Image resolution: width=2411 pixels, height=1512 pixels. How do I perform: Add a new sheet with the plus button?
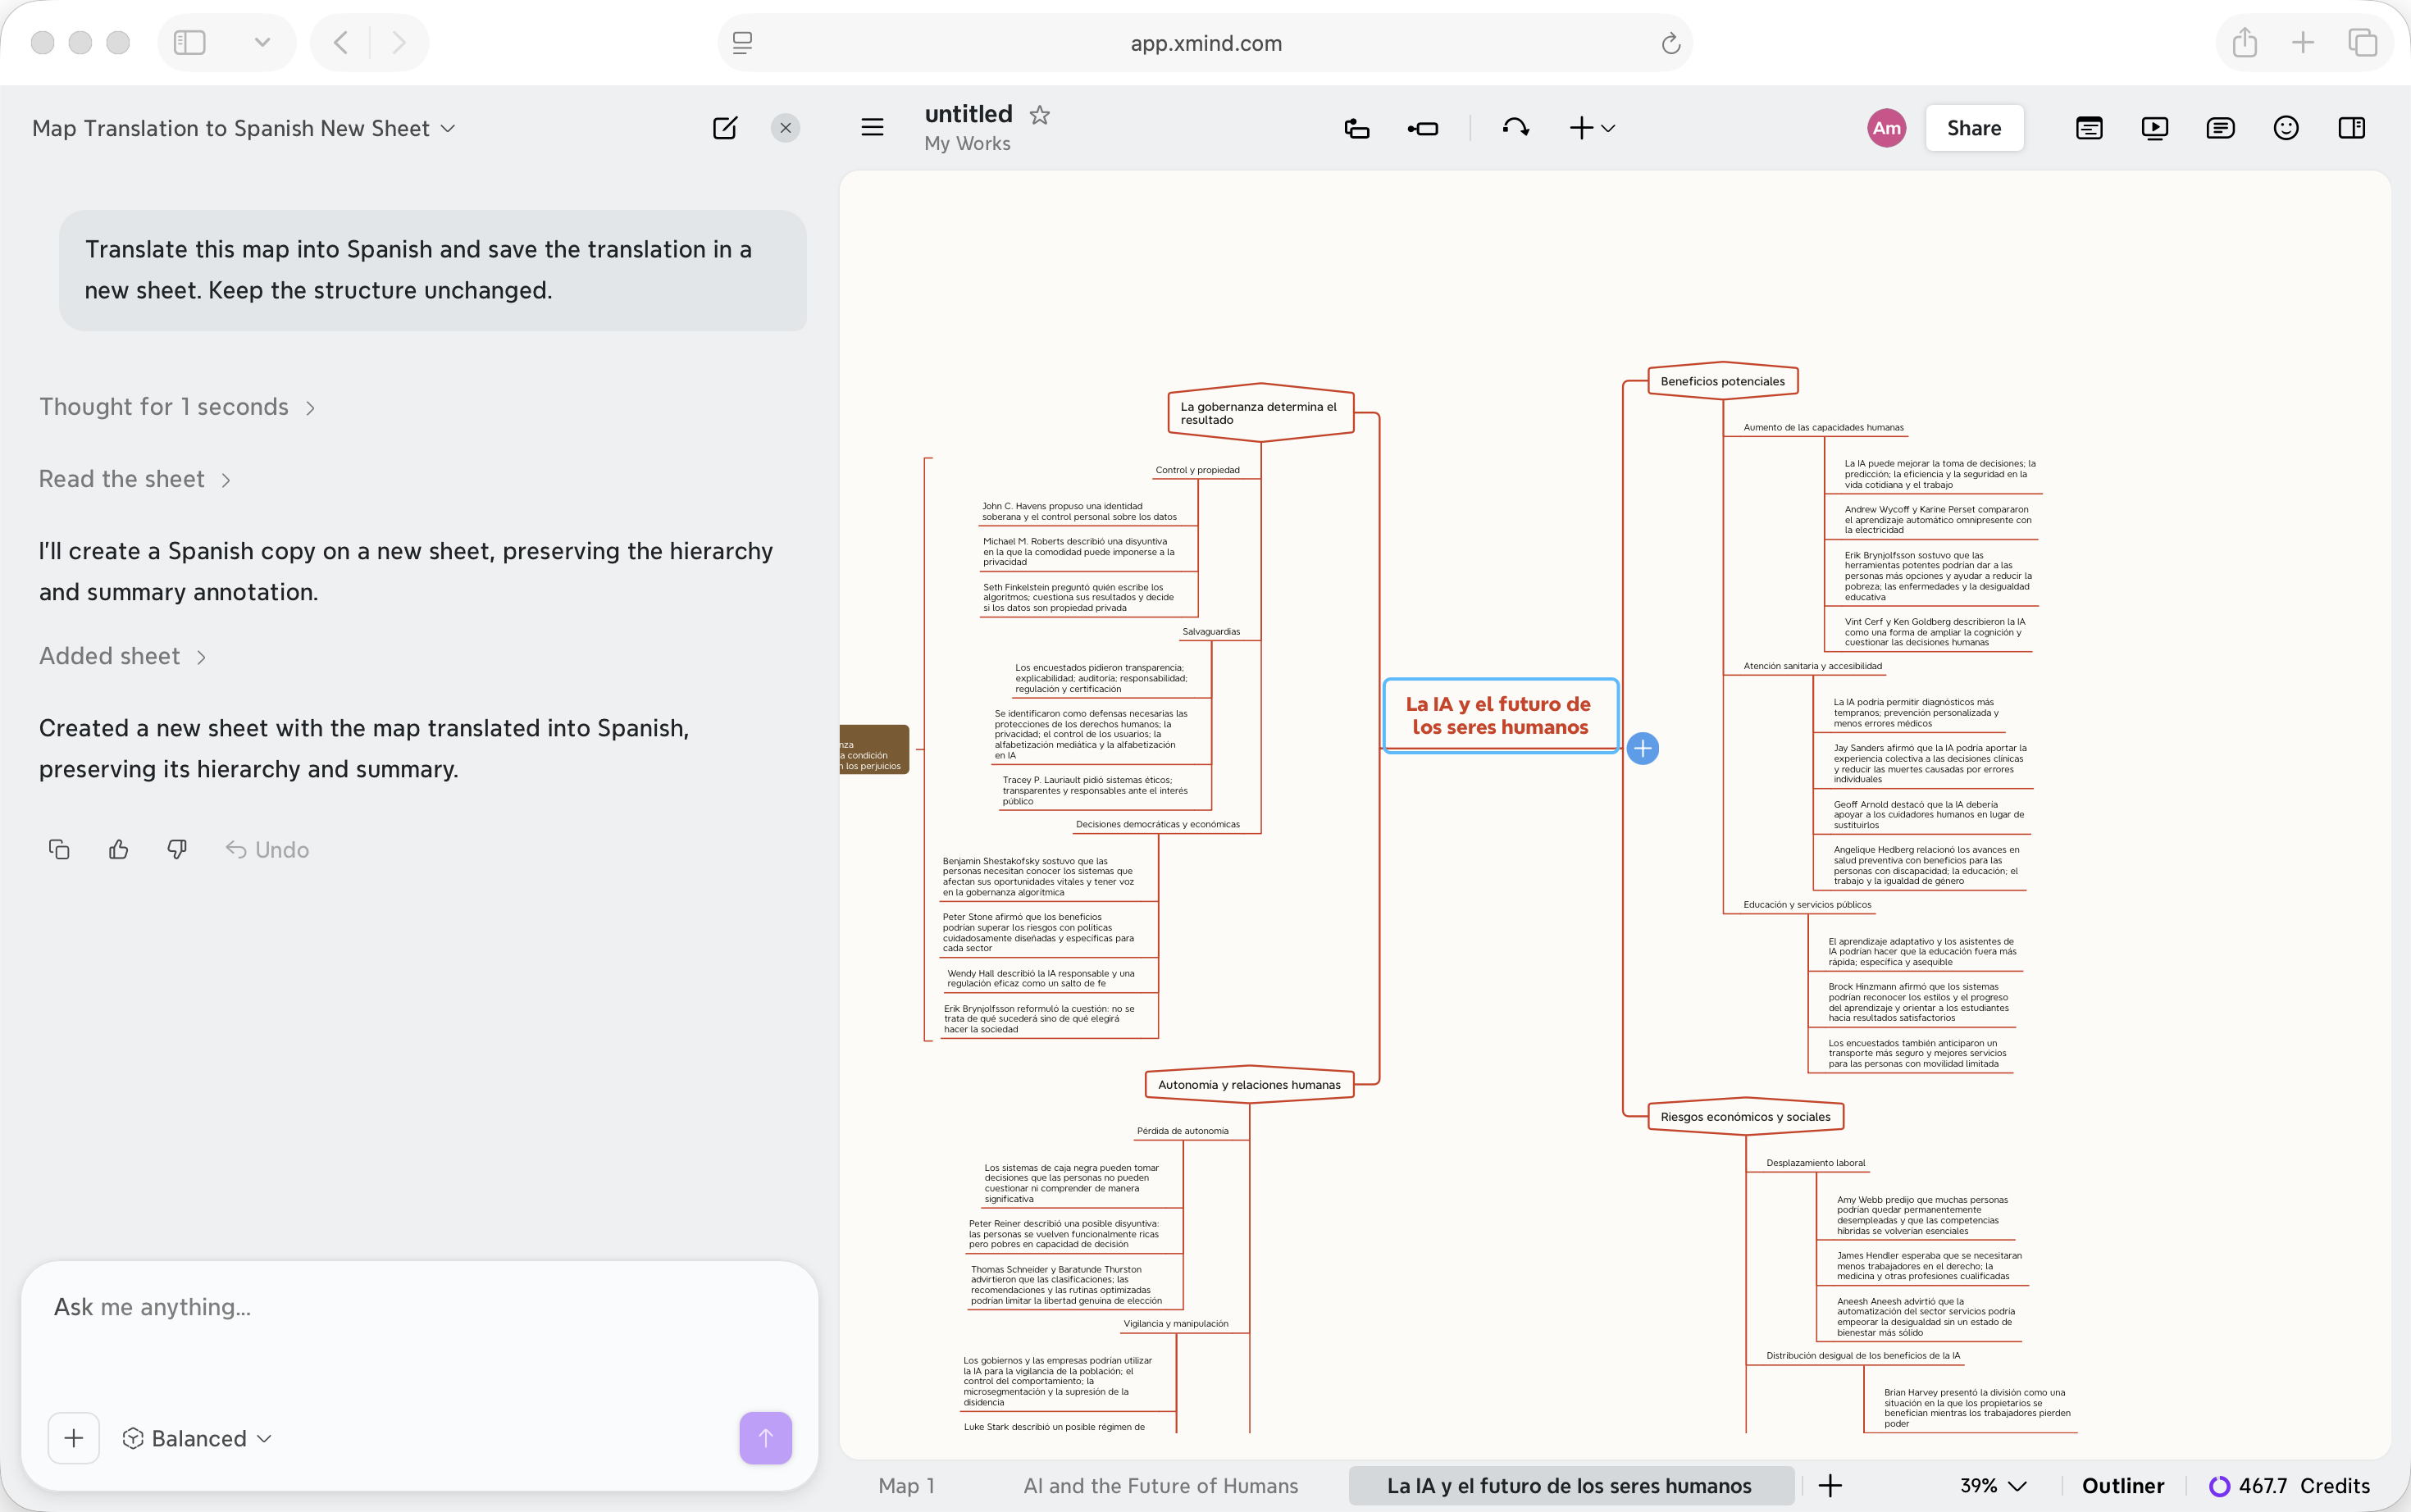coord(1830,1486)
